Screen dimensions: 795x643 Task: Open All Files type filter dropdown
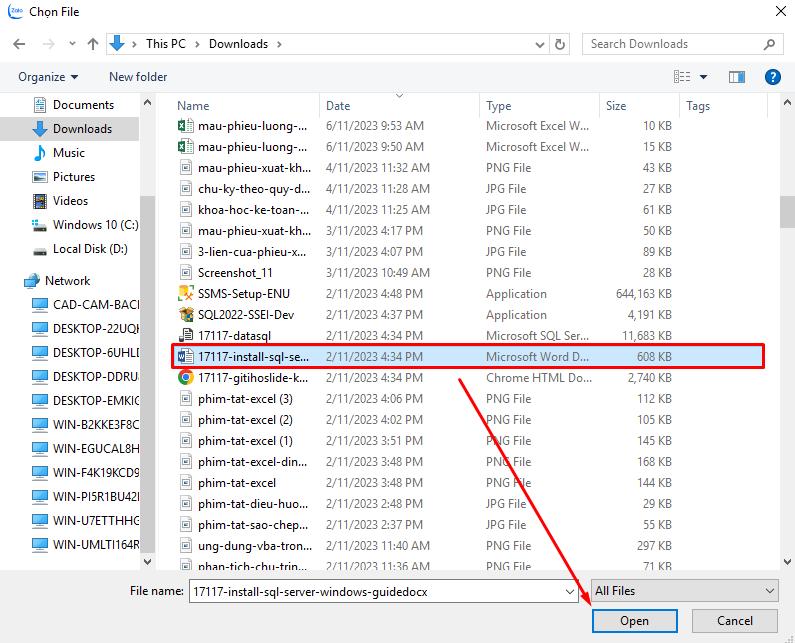pyautogui.click(x=684, y=591)
